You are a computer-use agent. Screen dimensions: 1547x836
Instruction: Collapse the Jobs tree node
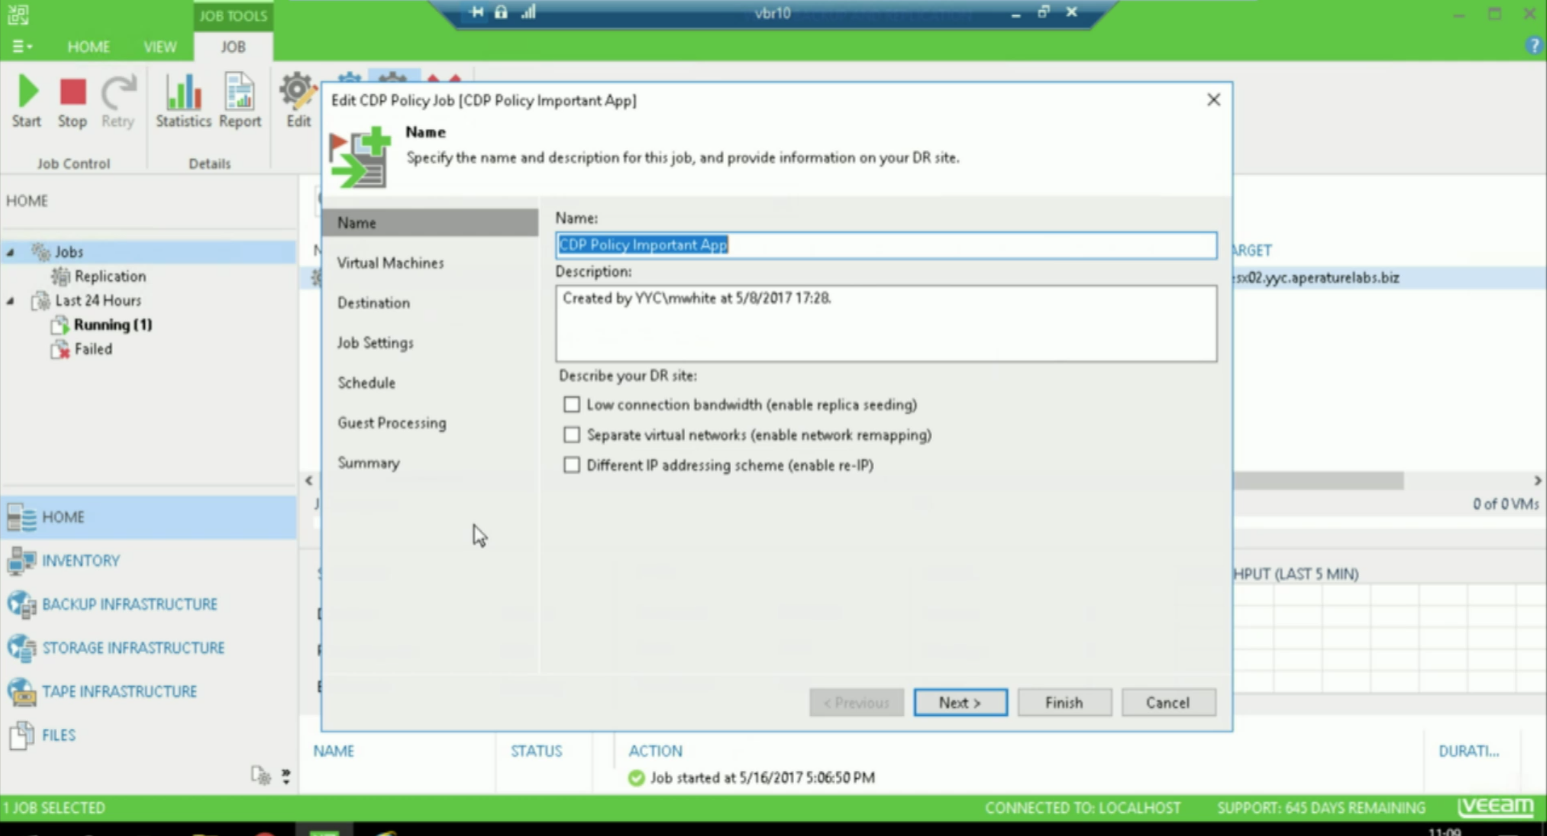(11, 252)
